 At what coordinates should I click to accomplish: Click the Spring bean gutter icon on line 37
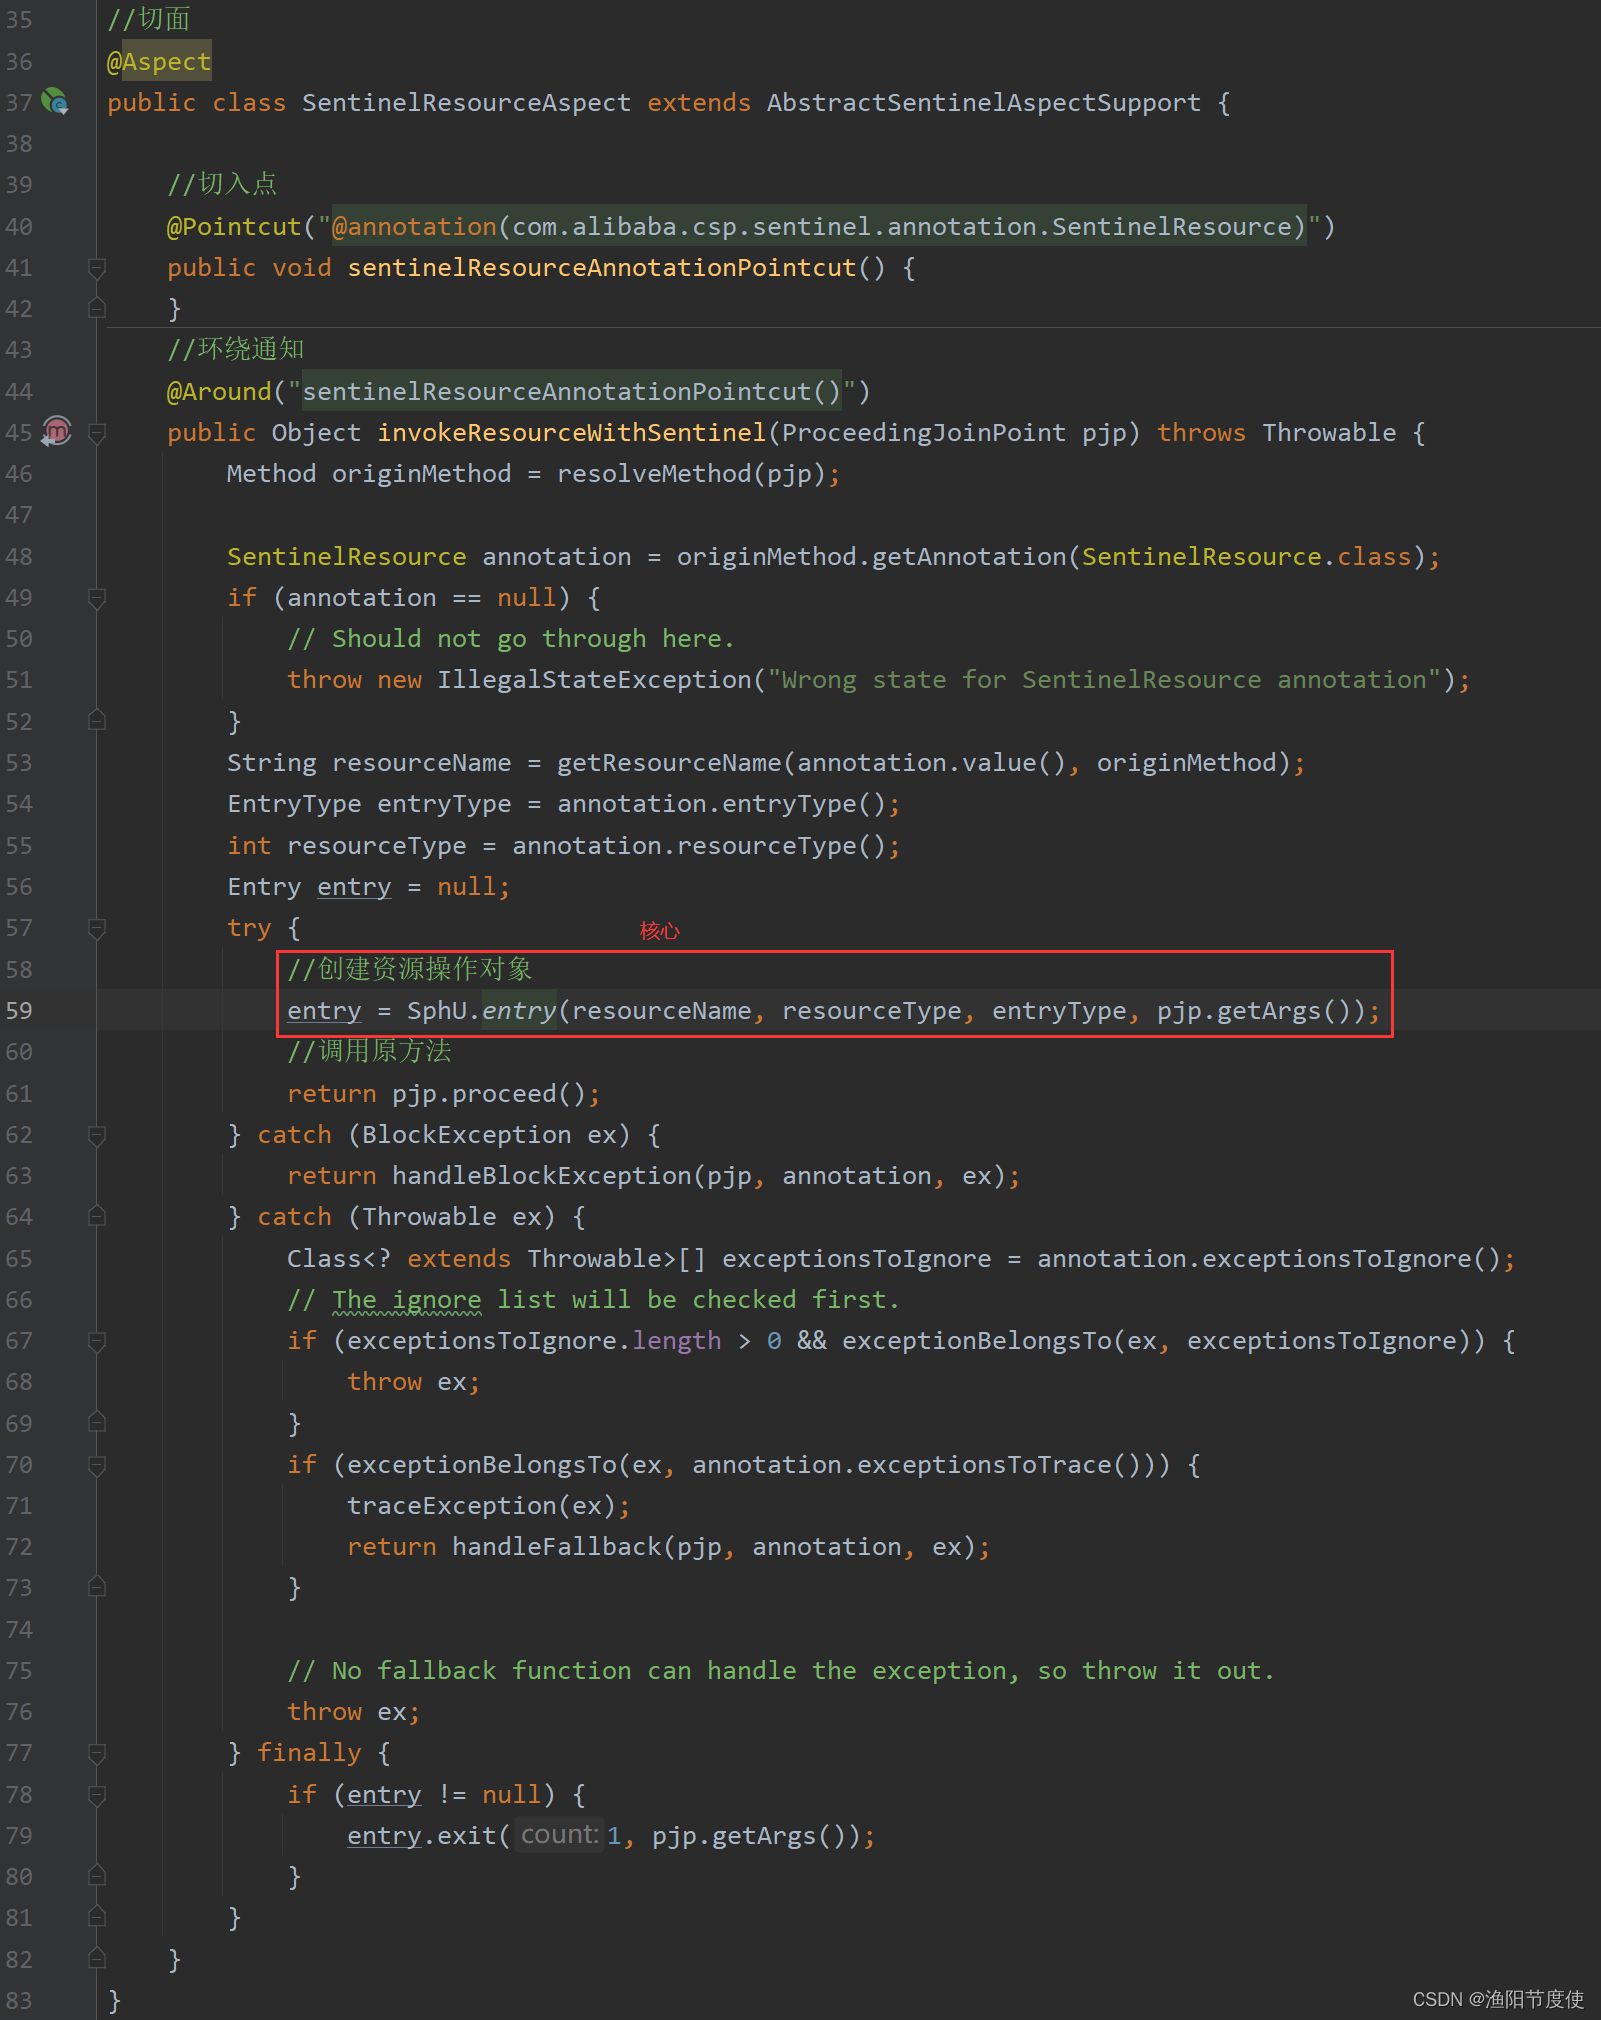coord(55,102)
